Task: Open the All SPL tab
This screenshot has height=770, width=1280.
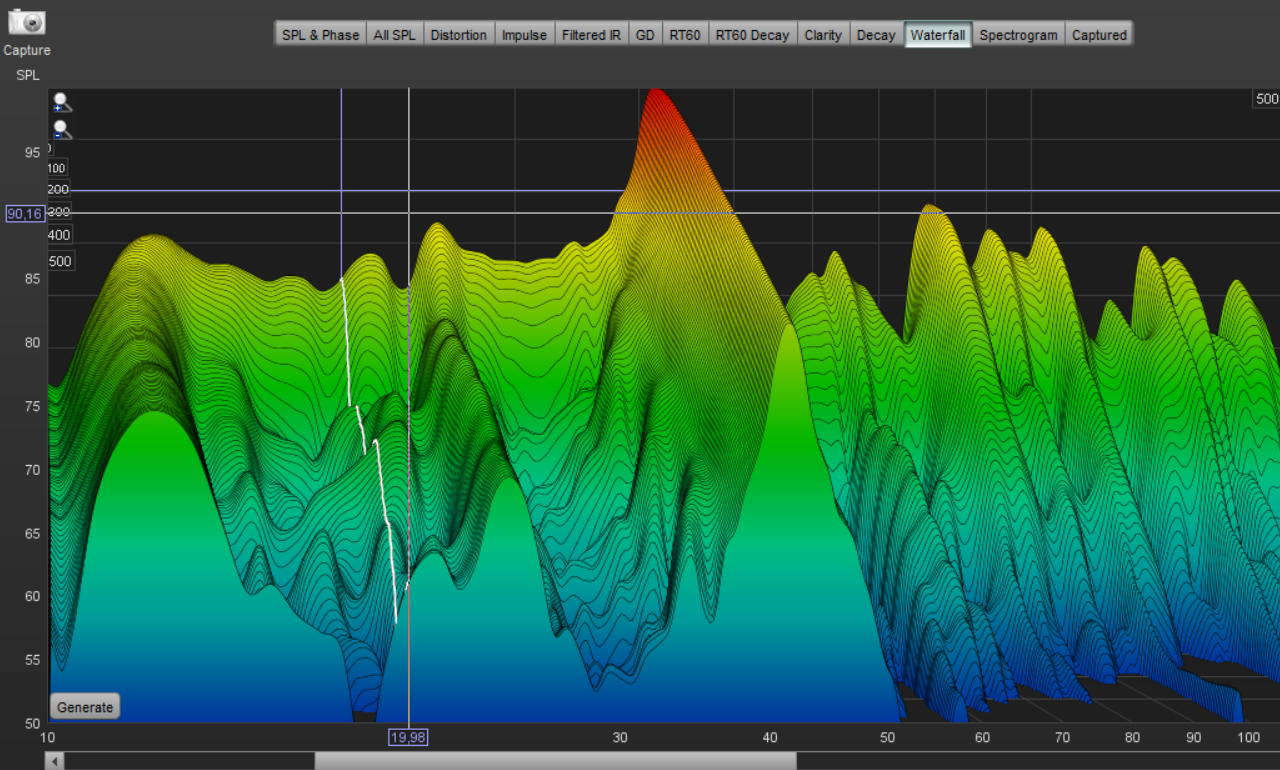Action: (394, 35)
